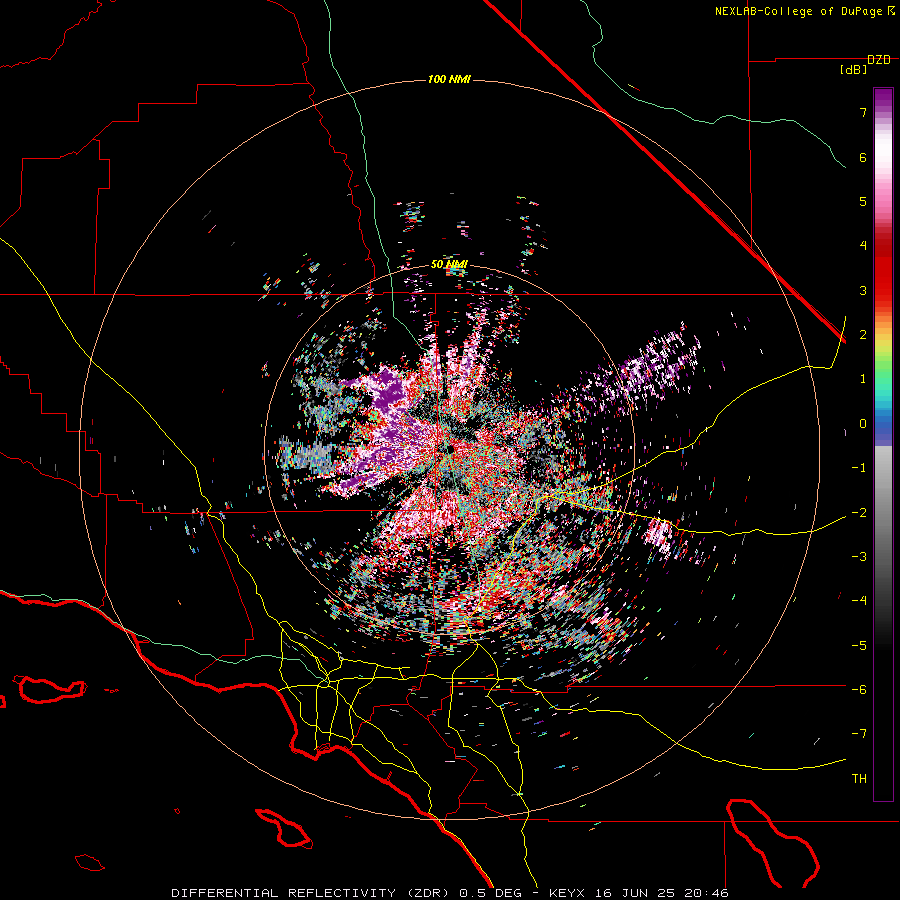
Task: Click the TH label at scale bottom
Action: 859,779
